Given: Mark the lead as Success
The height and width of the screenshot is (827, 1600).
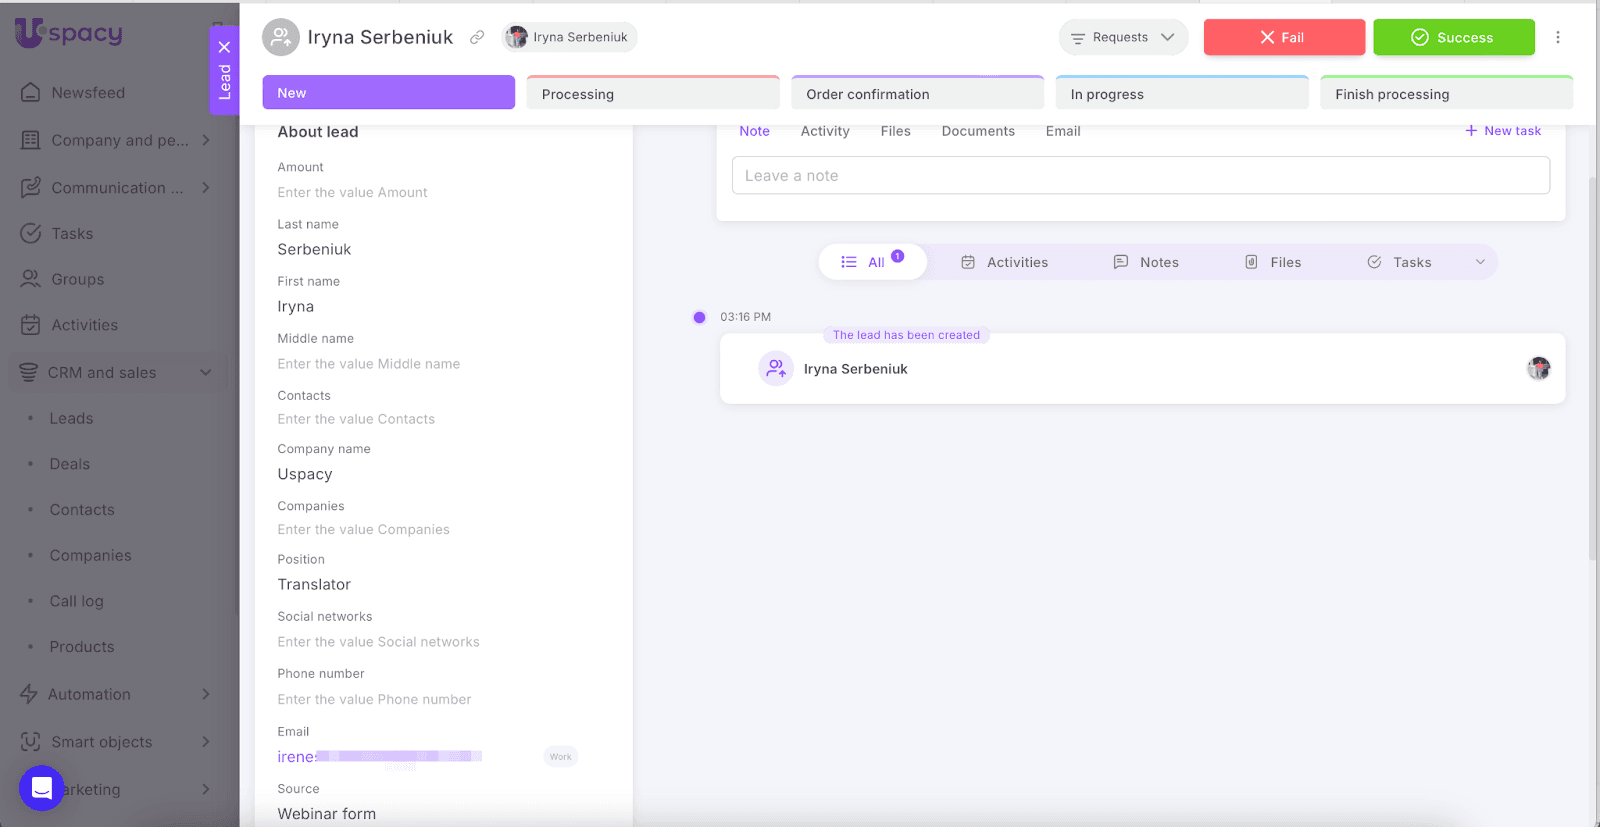Looking at the screenshot, I should [x=1453, y=37].
